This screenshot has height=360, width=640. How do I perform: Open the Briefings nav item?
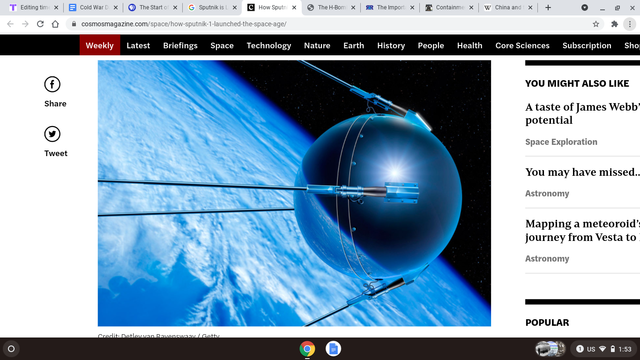pyautogui.click(x=180, y=45)
